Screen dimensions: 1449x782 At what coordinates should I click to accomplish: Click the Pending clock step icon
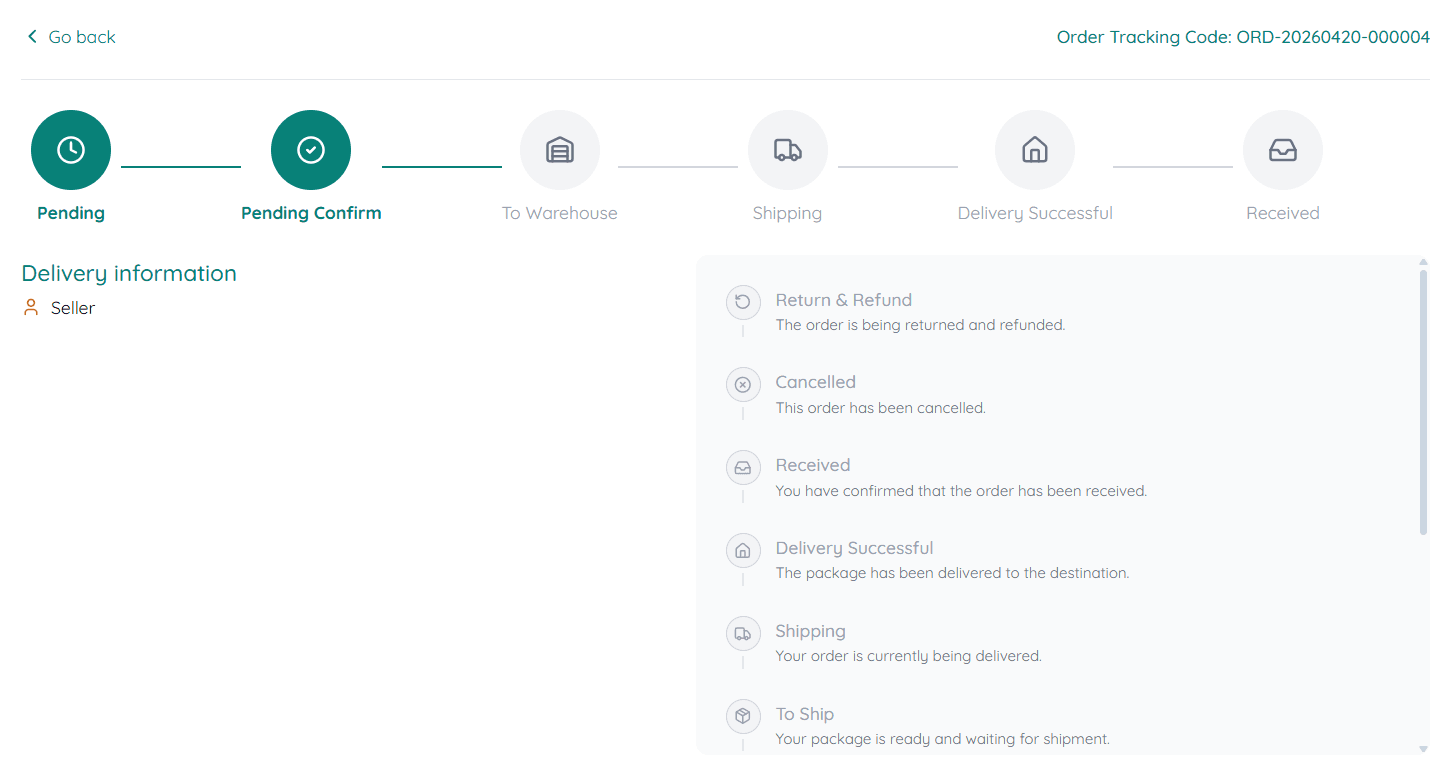coord(71,150)
